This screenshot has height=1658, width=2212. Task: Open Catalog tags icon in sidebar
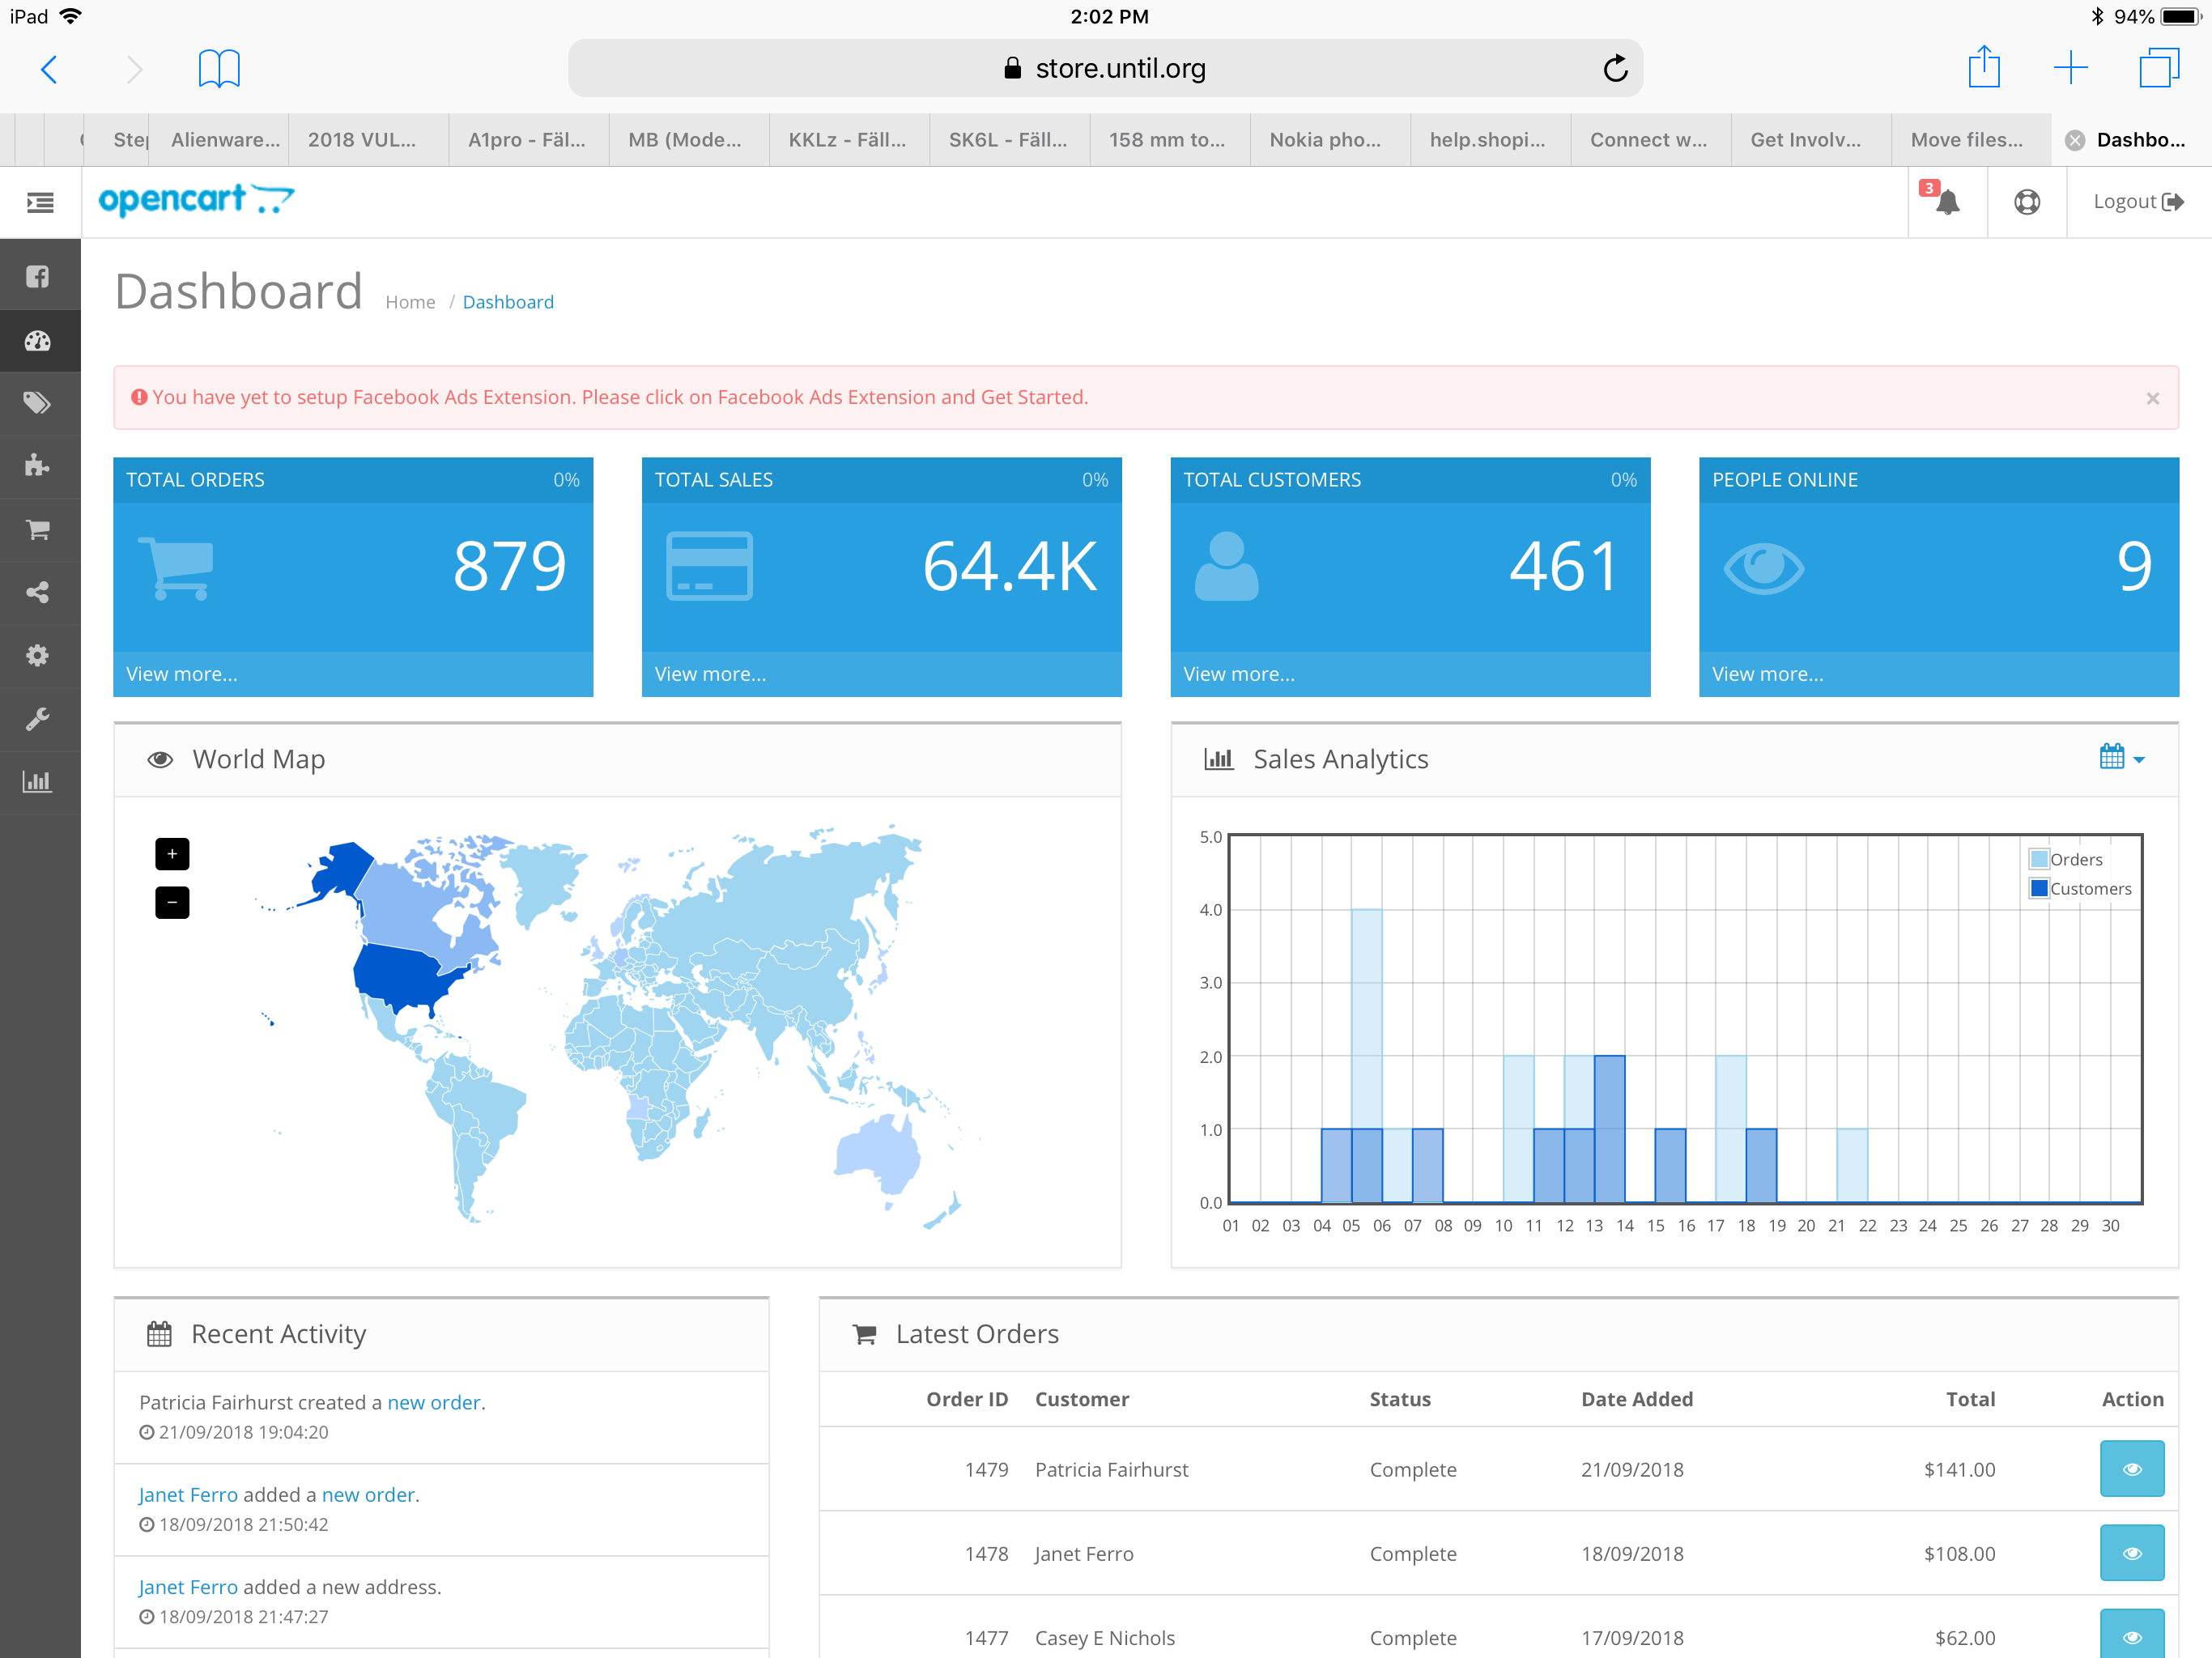[38, 403]
